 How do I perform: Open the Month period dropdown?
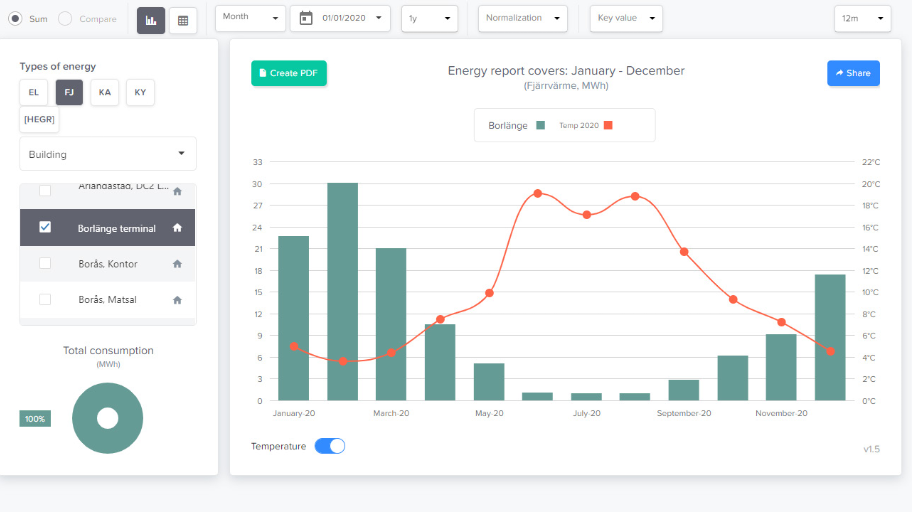coord(250,18)
